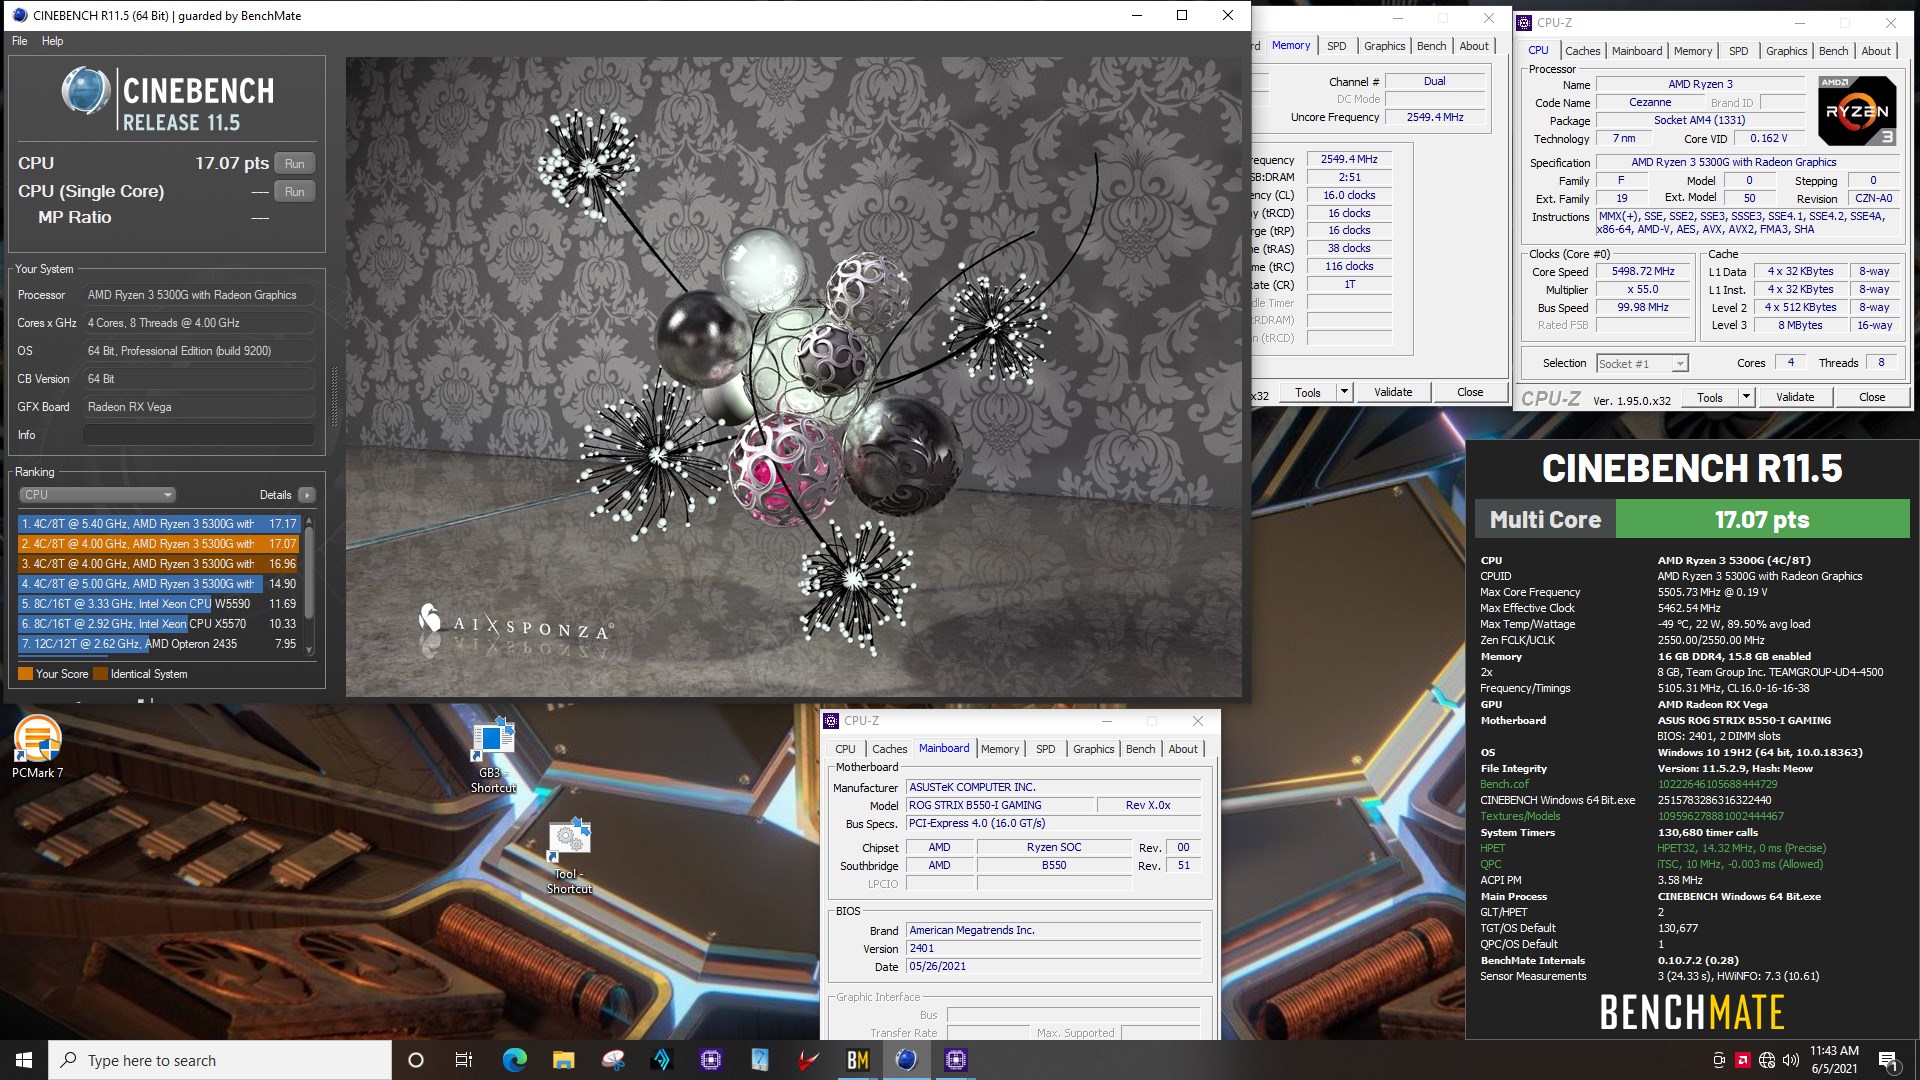Select ranking row Intel Xeon X5570
This screenshot has height=1080, width=1920.
coord(159,624)
